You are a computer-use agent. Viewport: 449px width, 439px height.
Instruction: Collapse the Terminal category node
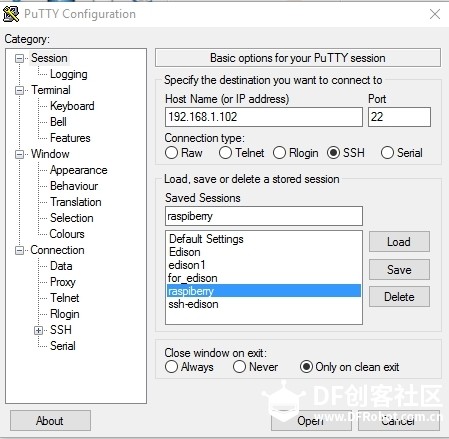point(20,90)
